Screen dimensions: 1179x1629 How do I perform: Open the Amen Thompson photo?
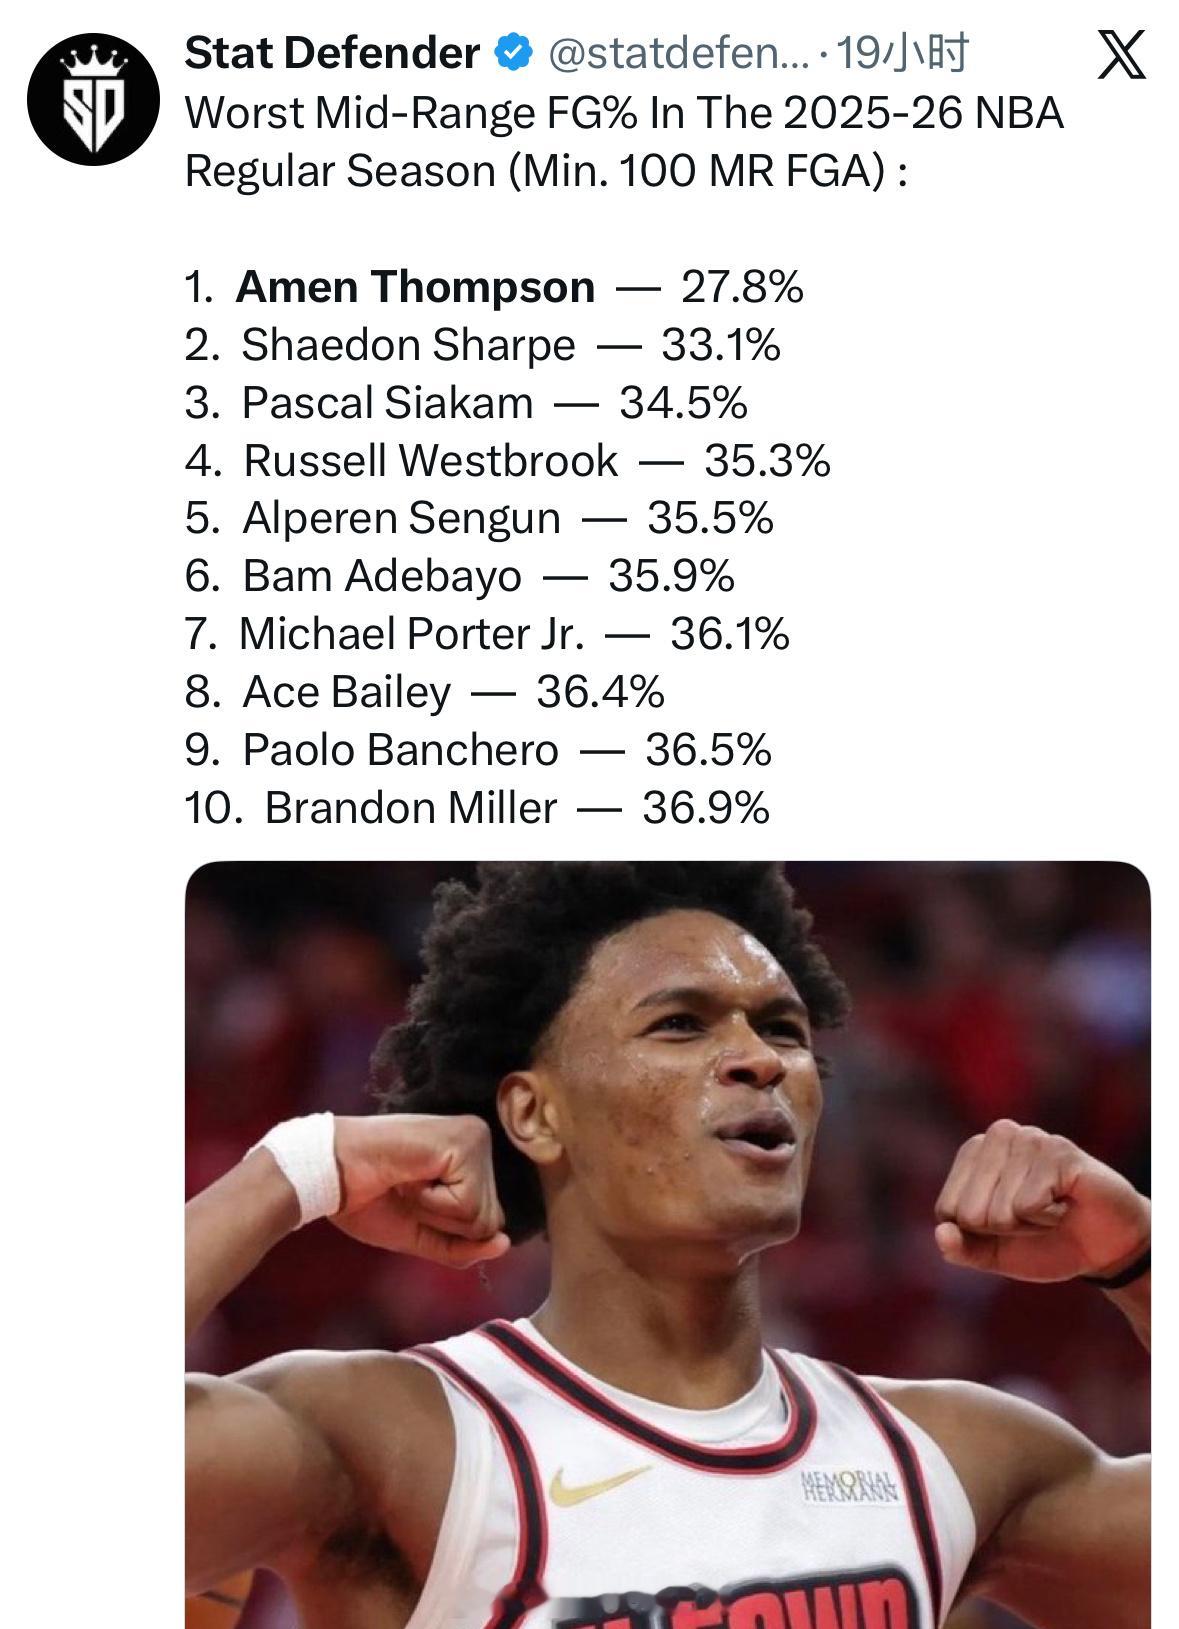pos(667,1245)
